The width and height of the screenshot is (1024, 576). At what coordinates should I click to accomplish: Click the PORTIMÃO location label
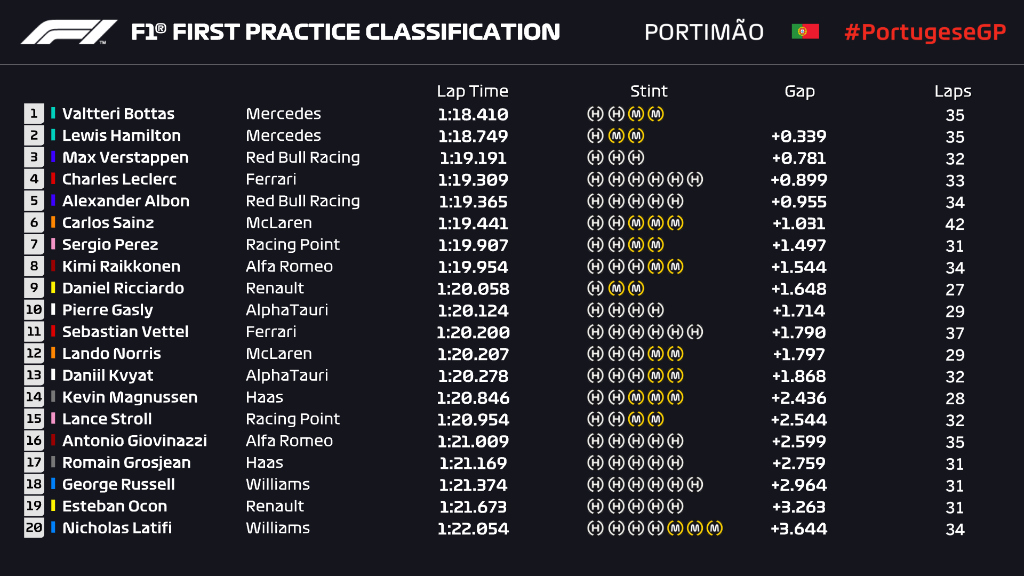704,32
